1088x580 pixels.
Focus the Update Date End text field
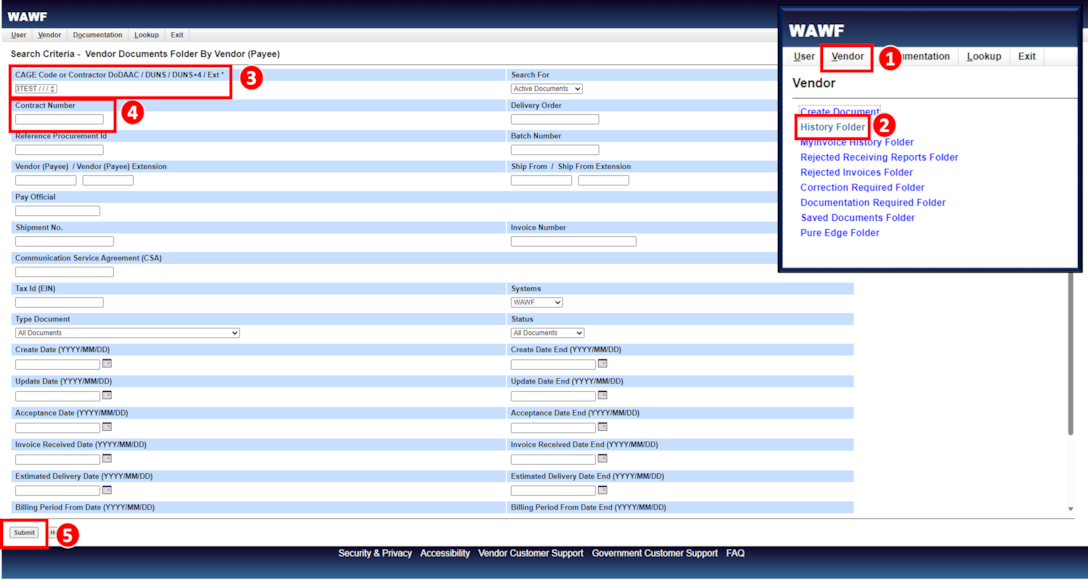[553, 396]
